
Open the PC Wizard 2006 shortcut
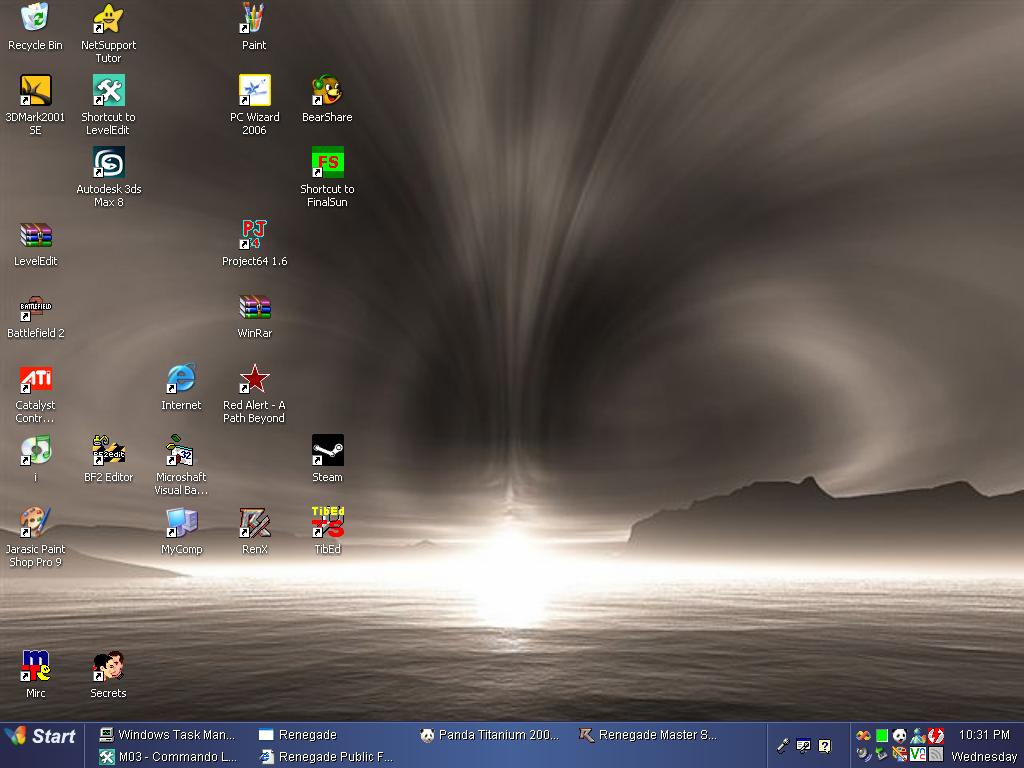(254, 91)
